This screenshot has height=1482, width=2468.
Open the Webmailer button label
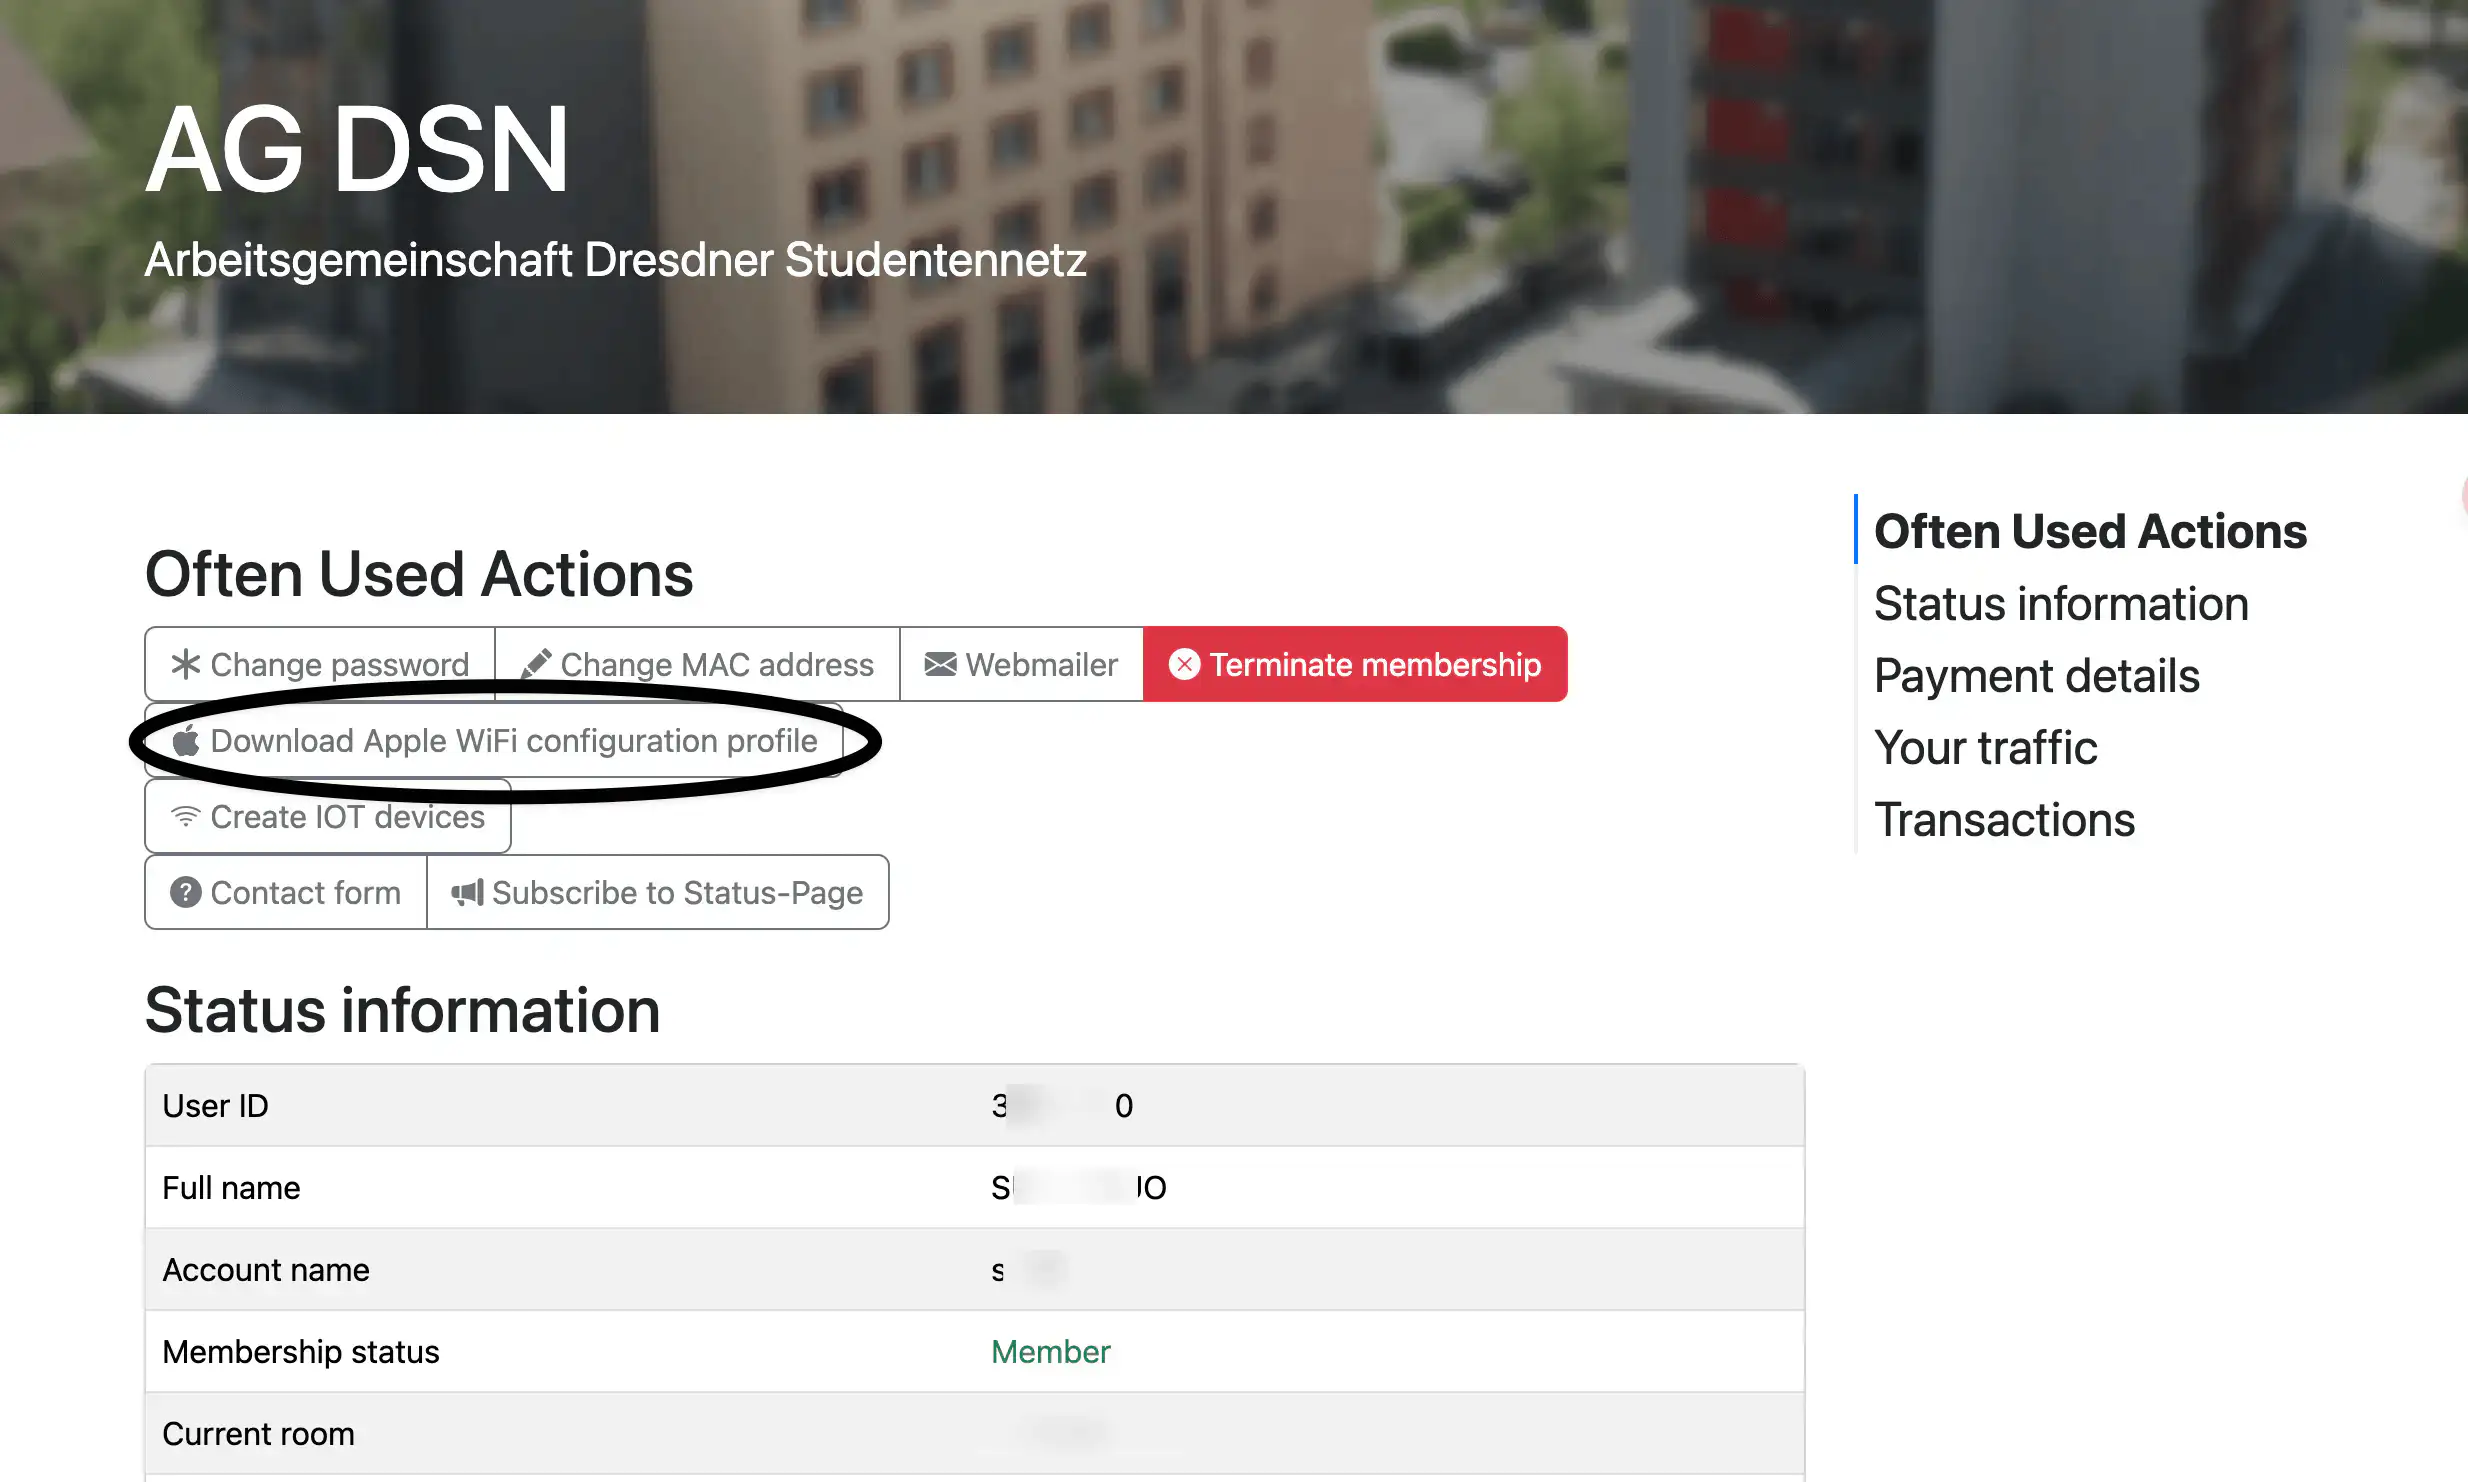coord(1042,665)
